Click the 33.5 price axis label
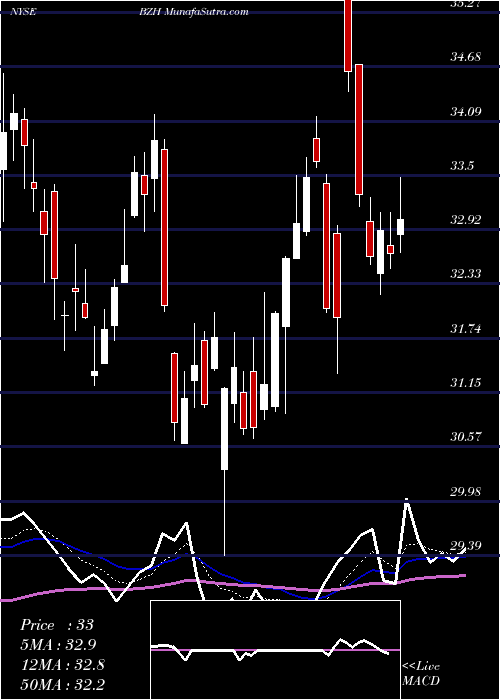This screenshot has width=500, height=700. point(462,166)
